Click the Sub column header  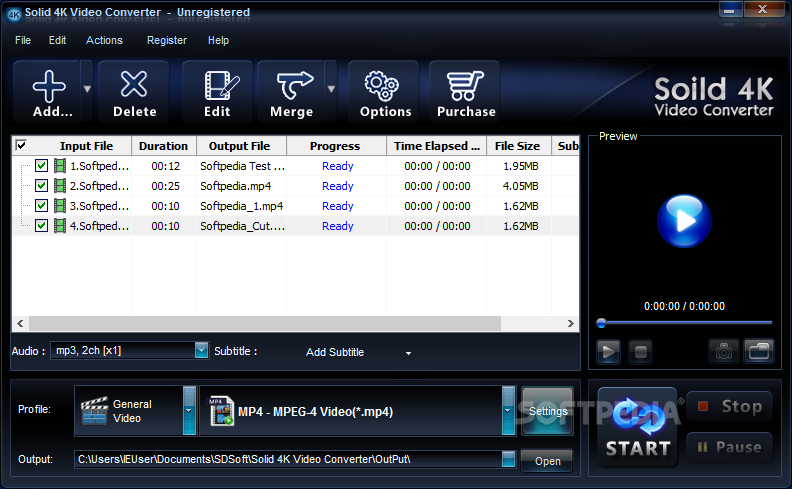[x=566, y=146]
